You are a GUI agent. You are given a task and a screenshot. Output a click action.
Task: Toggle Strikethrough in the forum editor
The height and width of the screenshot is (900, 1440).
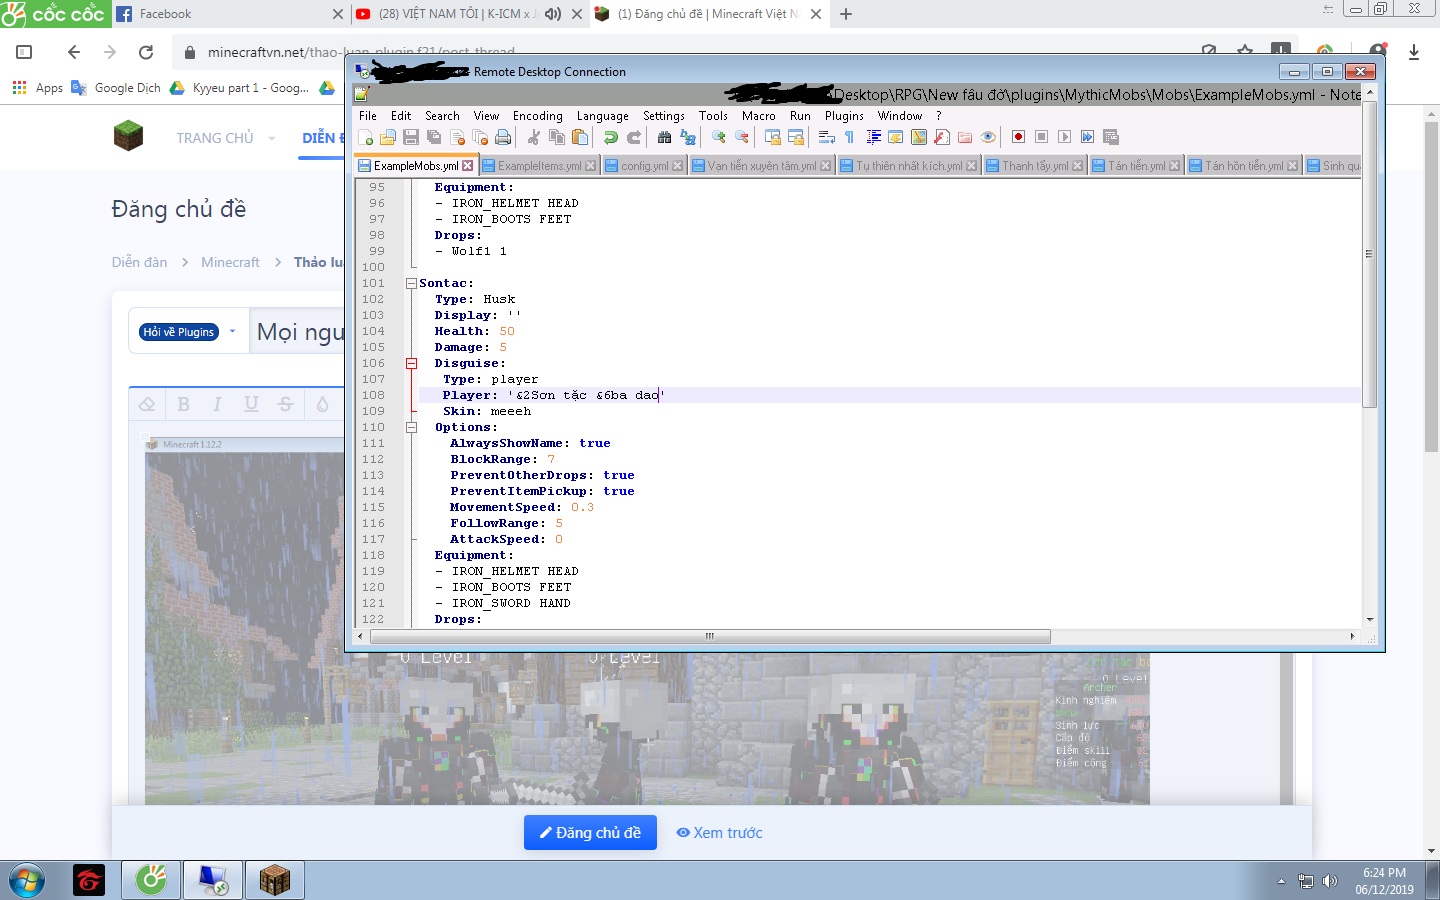pos(286,404)
